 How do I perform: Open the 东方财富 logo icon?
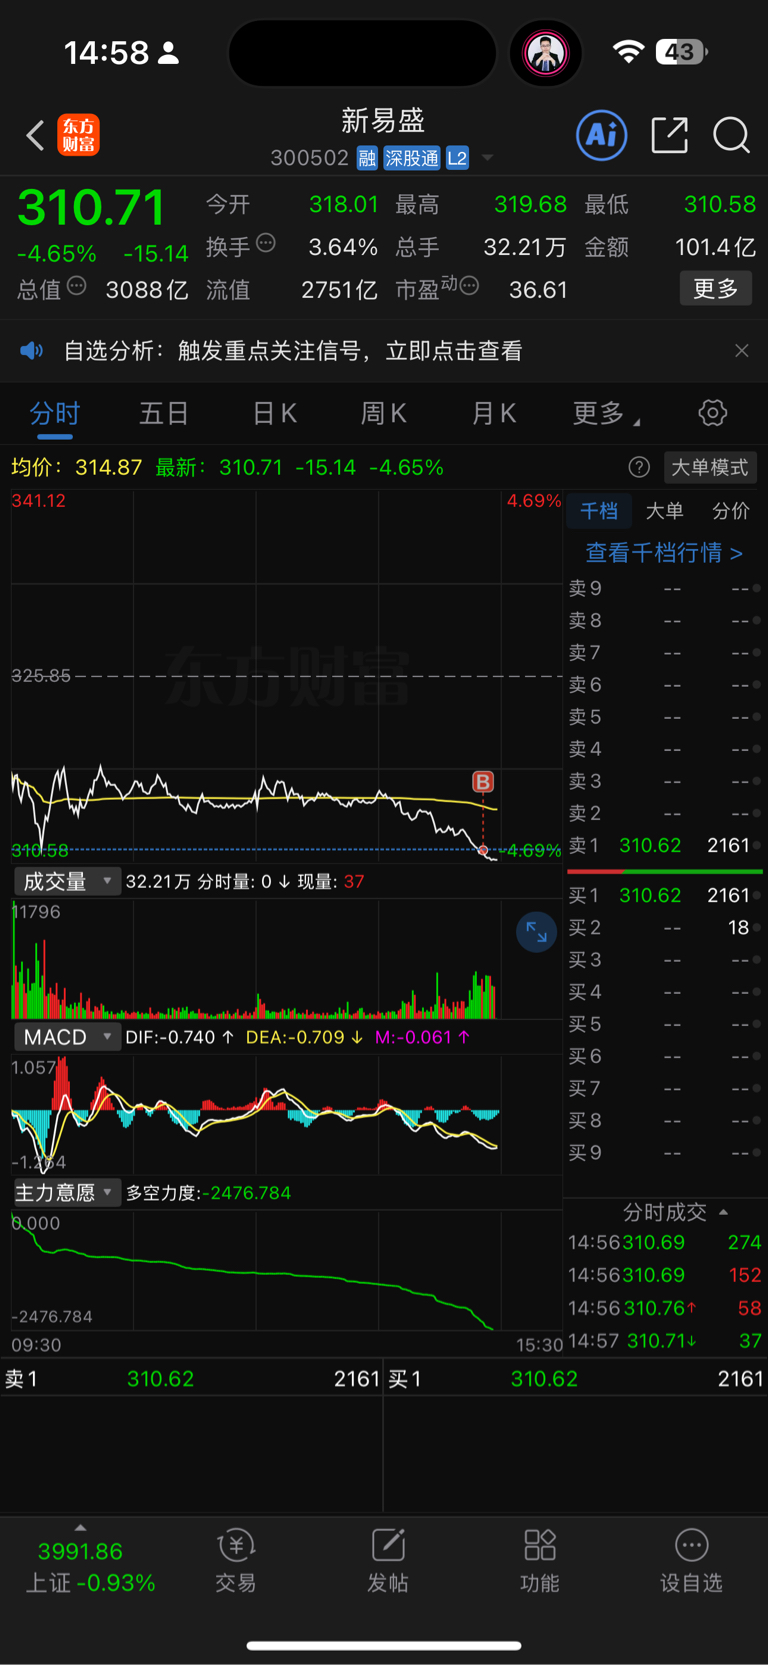(x=78, y=135)
